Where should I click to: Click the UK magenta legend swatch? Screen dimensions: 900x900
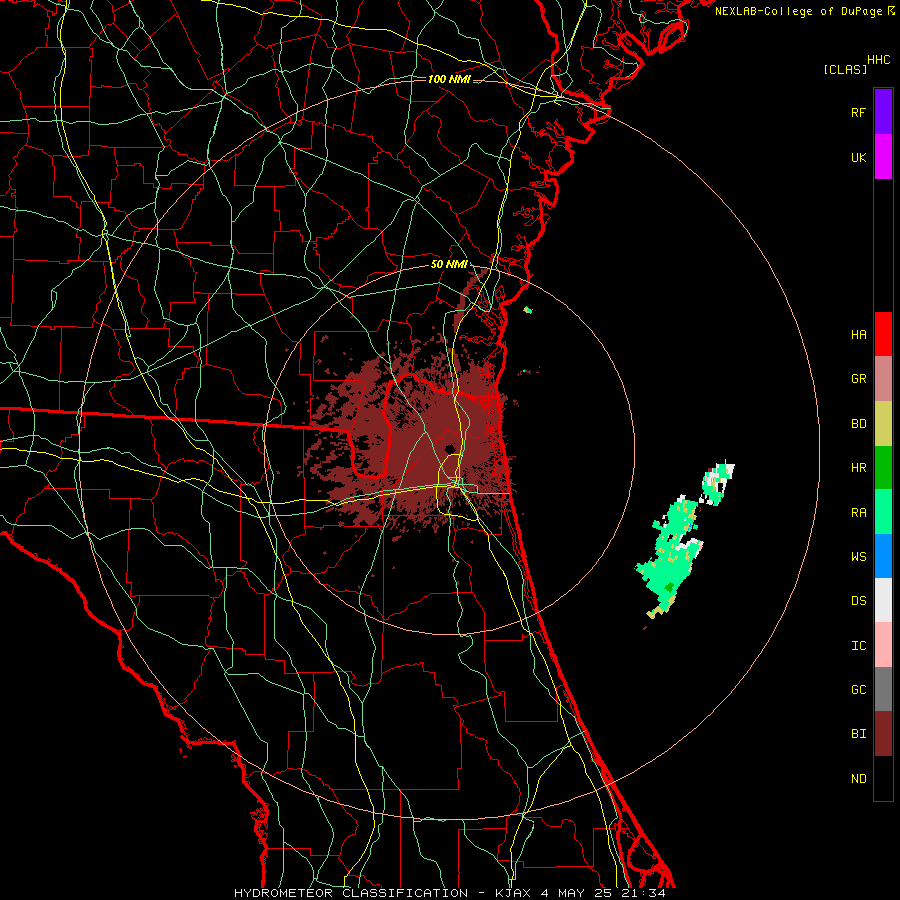pyautogui.click(x=883, y=157)
